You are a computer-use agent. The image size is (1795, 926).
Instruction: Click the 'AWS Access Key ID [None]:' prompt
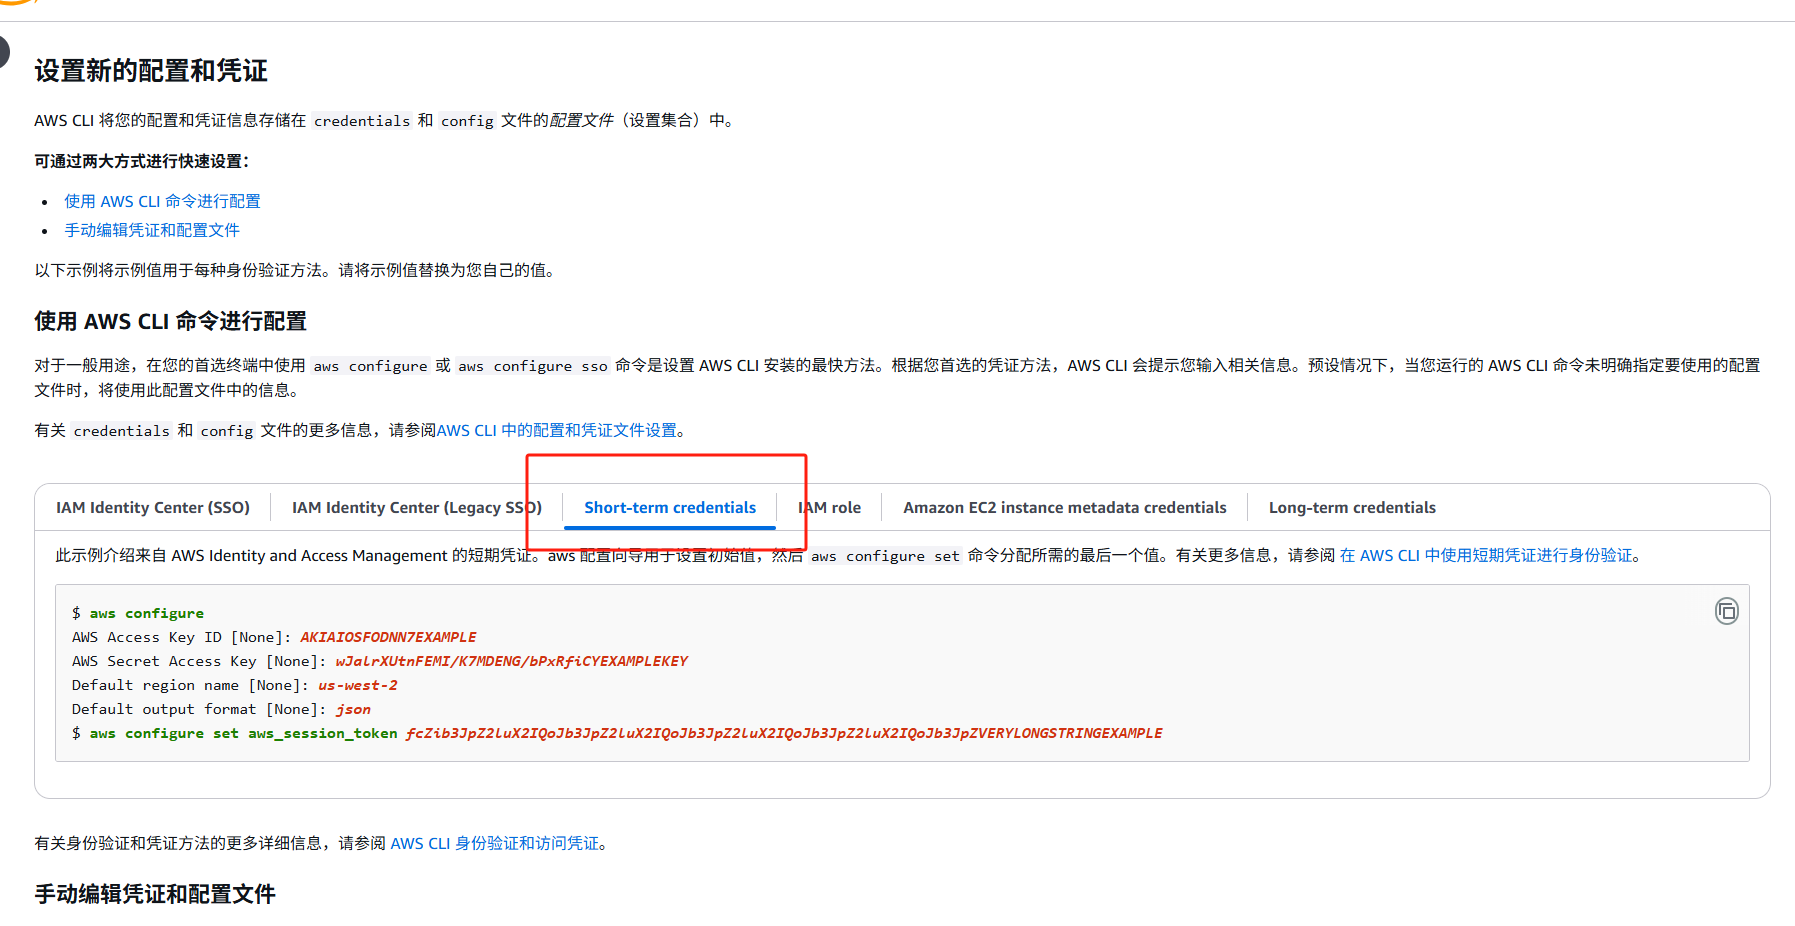[181, 637]
